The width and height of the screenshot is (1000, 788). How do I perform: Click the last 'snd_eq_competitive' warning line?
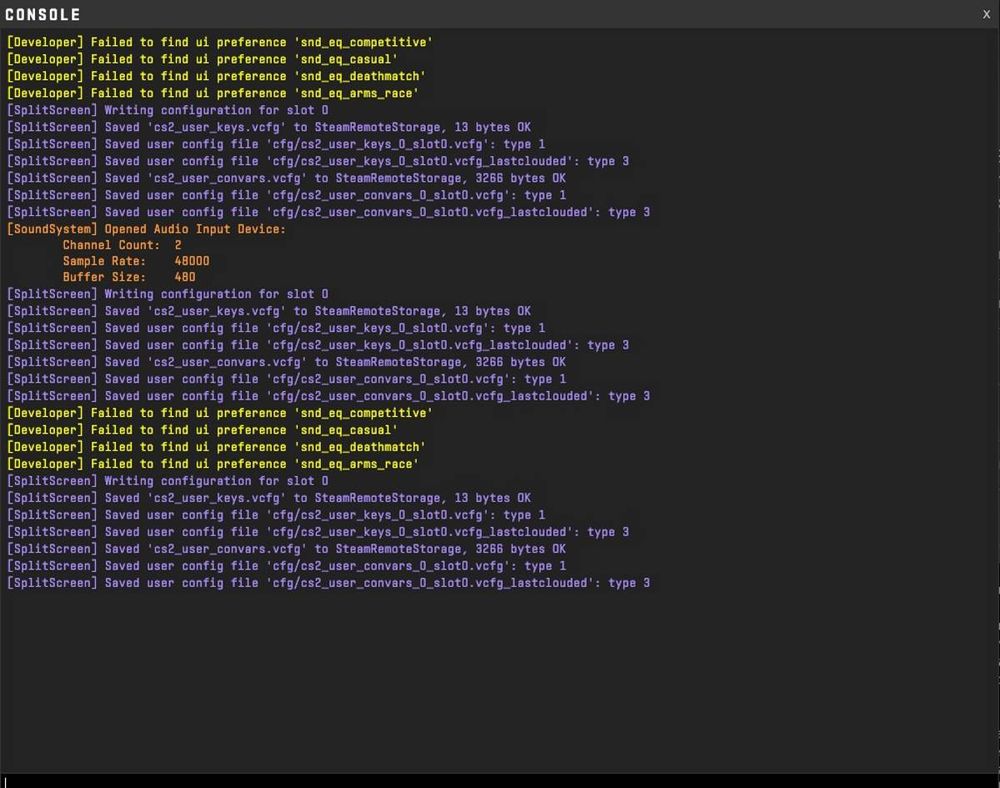(x=219, y=413)
